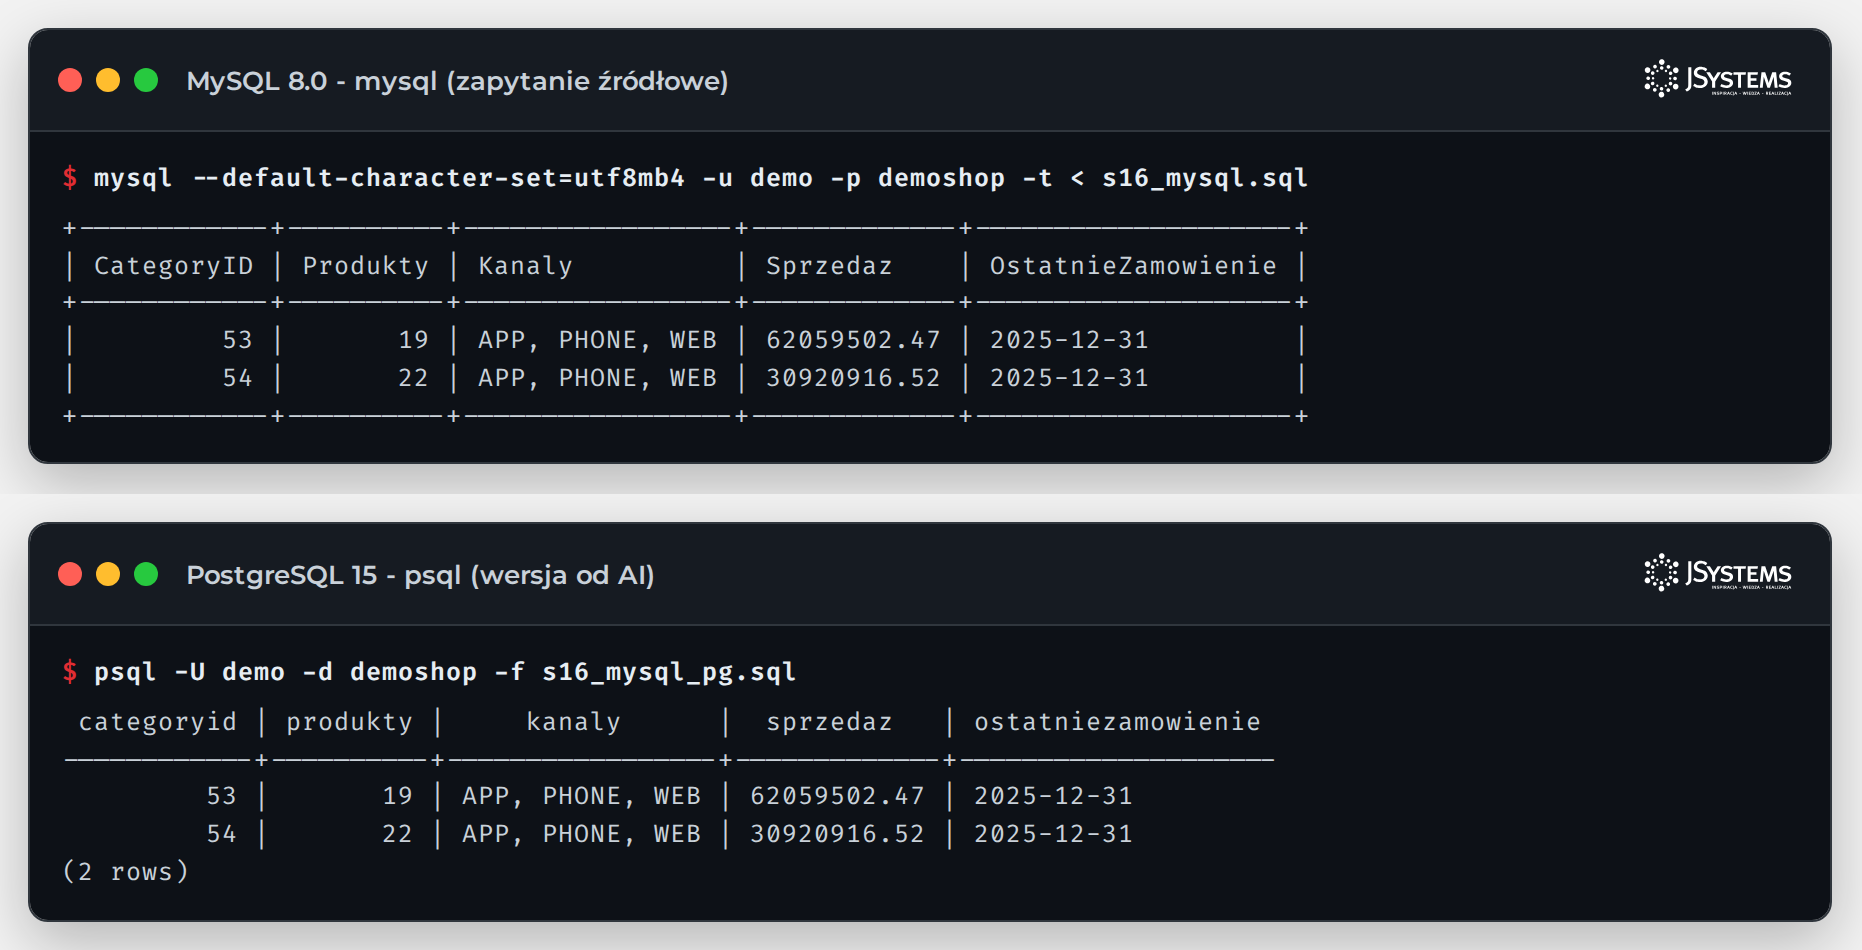Click the red close dot in PostgreSQL window
This screenshot has height=950, width=1862.
pyautogui.click(x=70, y=574)
